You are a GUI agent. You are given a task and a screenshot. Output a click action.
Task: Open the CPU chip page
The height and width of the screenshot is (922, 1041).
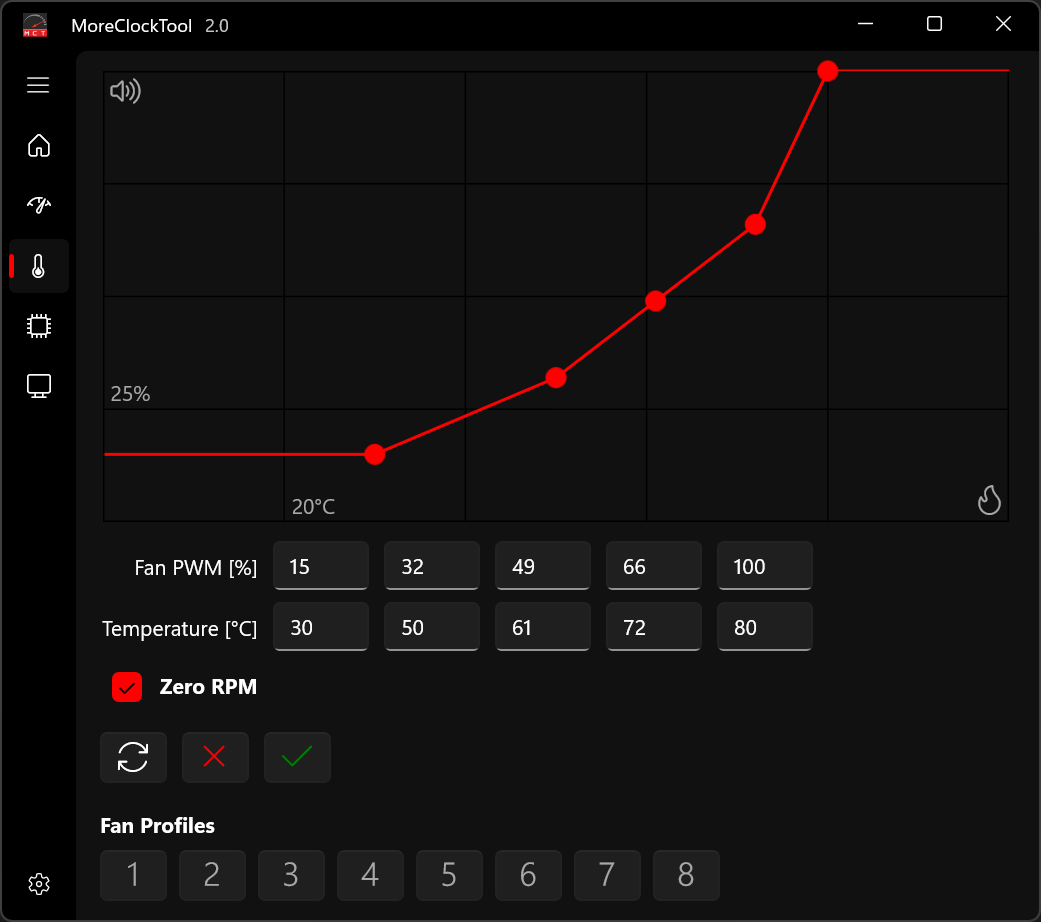[38, 325]
